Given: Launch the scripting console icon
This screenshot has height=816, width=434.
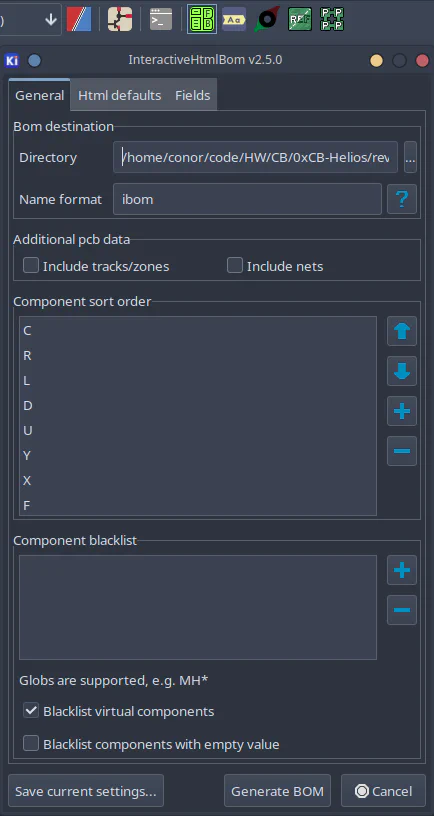Looking at the screenshot, I should 161,19.
